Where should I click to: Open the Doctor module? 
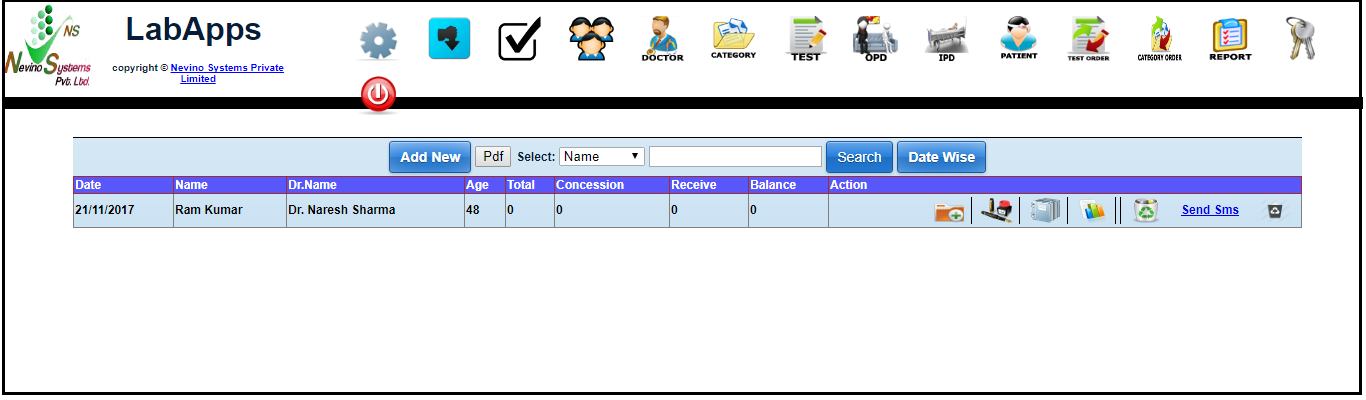click(x=662, y=39)
